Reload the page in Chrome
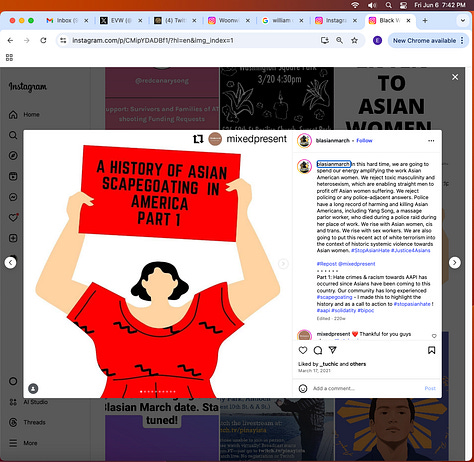 43,40
